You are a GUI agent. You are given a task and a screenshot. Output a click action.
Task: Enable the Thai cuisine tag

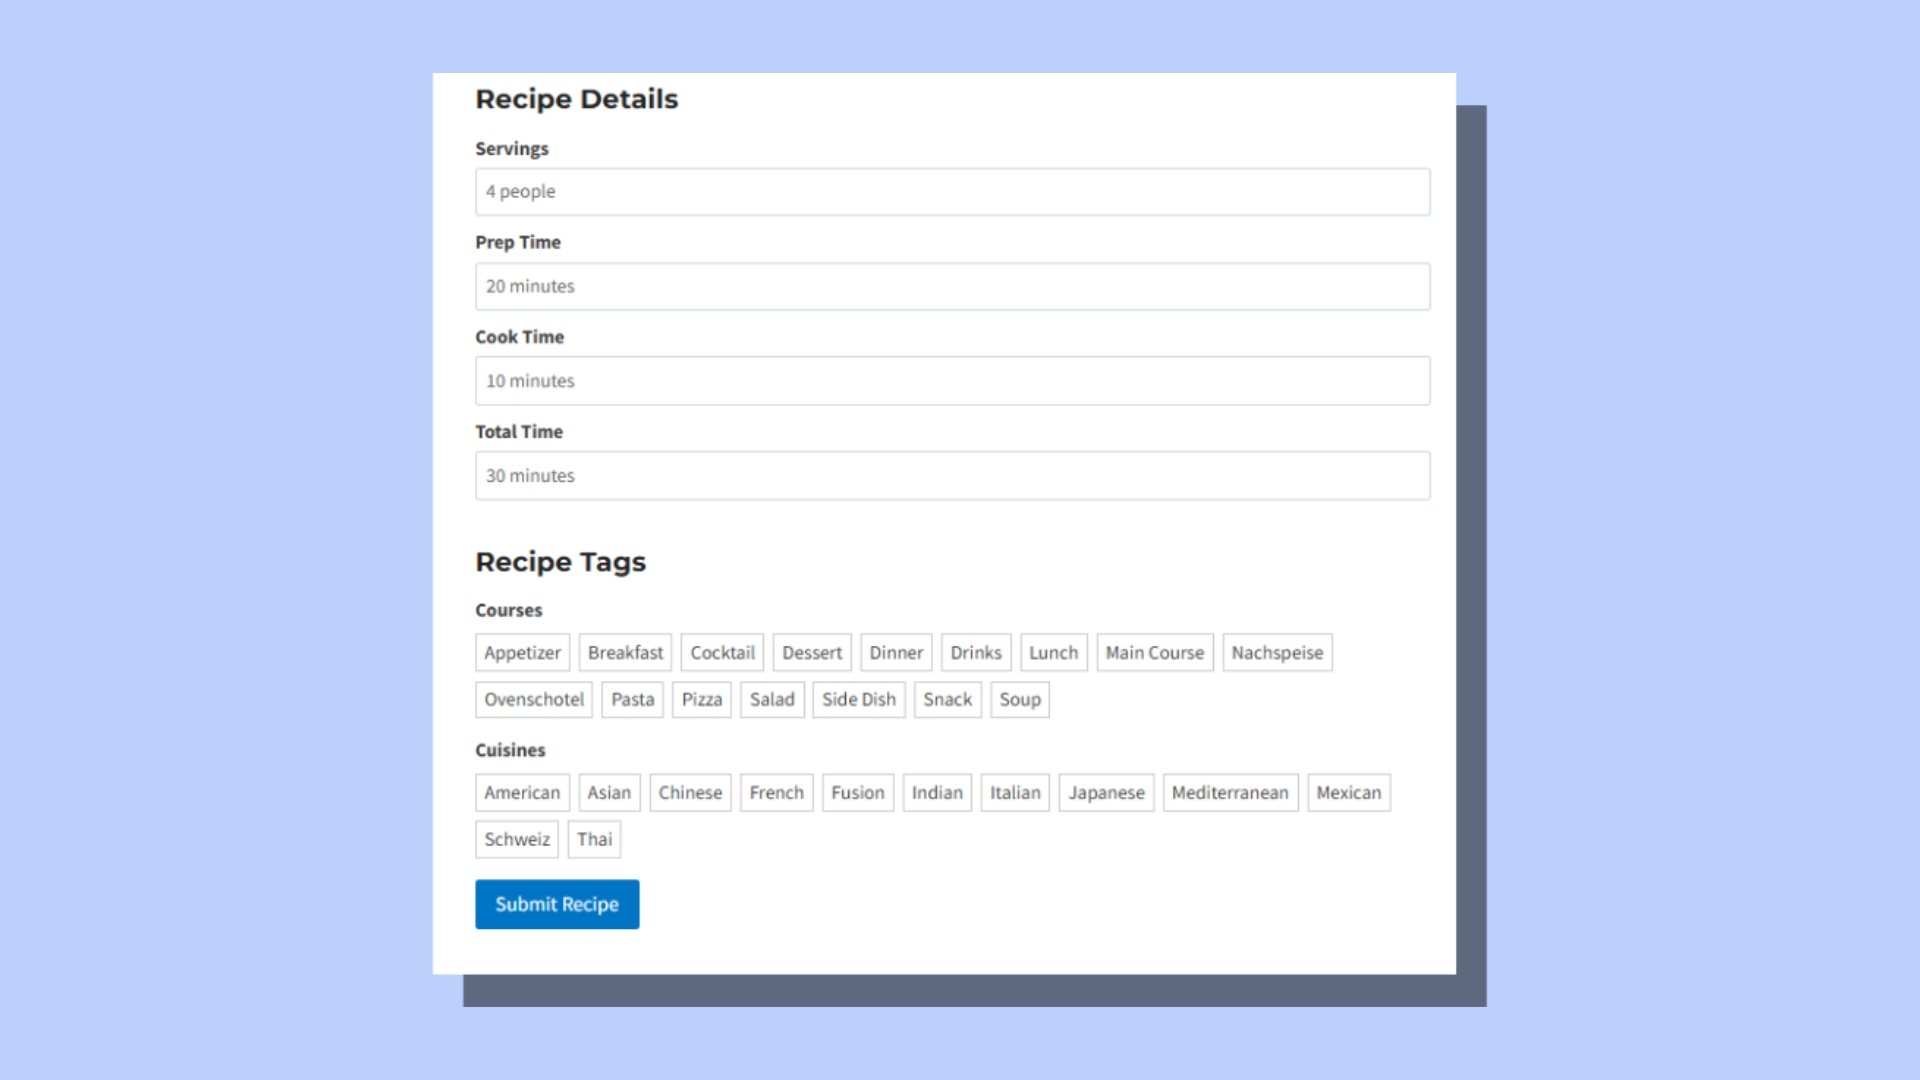594,840
